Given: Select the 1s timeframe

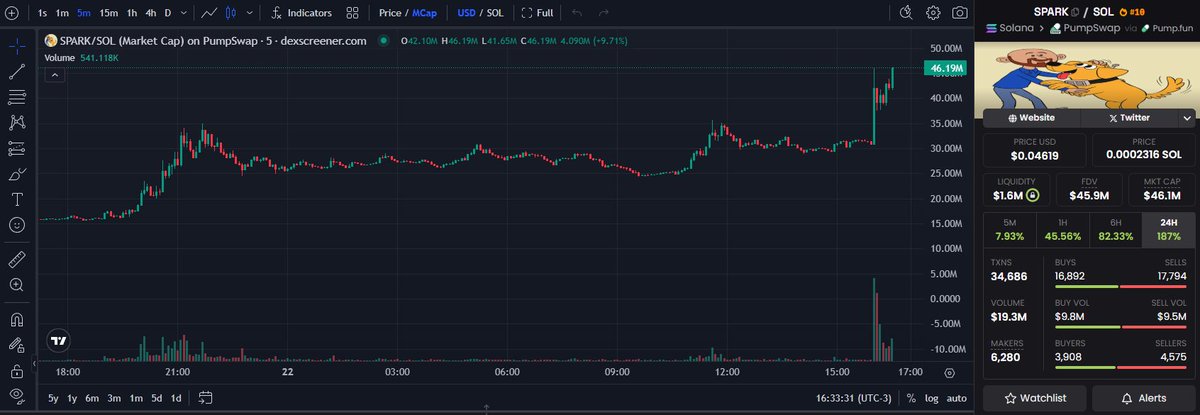Looking at the screenshot, I should click(42, 13).
